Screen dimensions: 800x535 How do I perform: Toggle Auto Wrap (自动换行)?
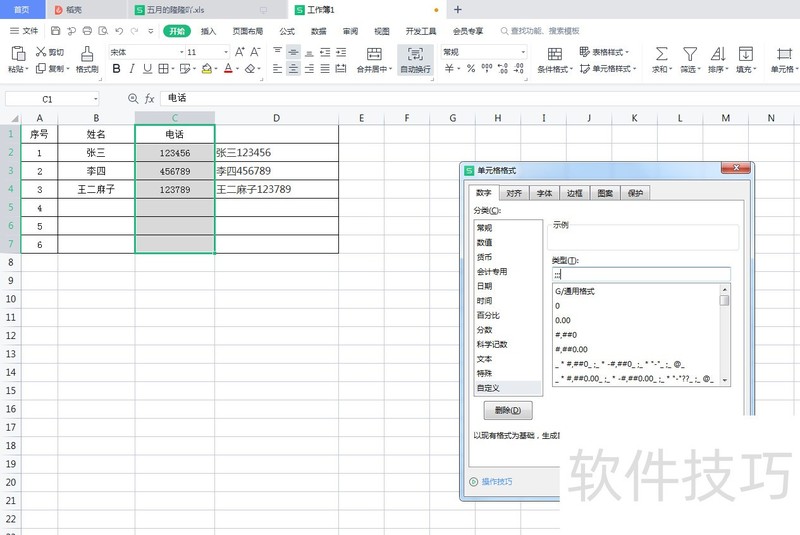click(415, 60)
